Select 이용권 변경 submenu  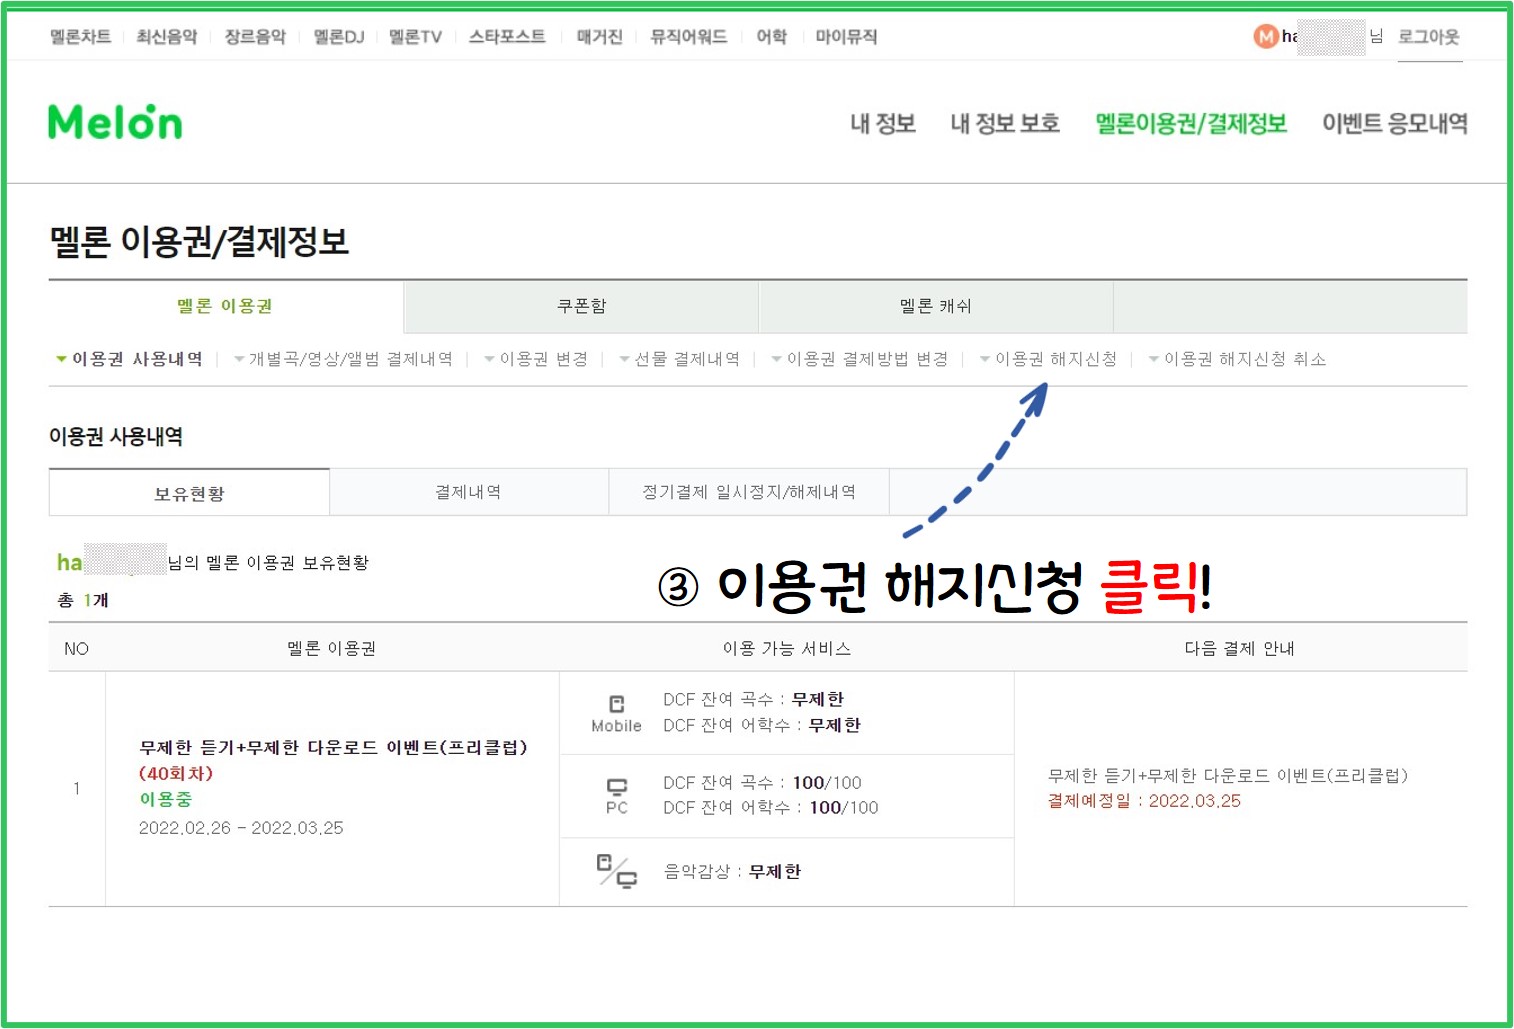(x=544, y=359)
